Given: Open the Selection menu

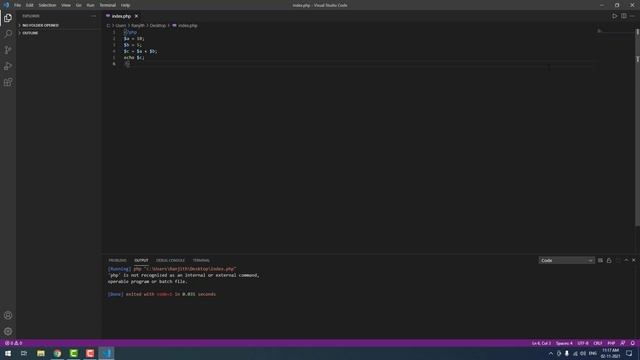Looking at the screenshot, I should point(47,5).
